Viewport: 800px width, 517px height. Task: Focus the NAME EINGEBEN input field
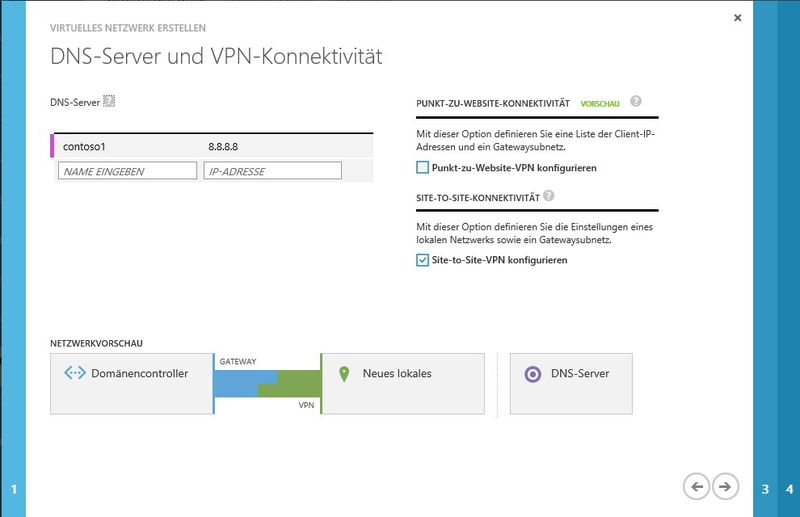128,171
